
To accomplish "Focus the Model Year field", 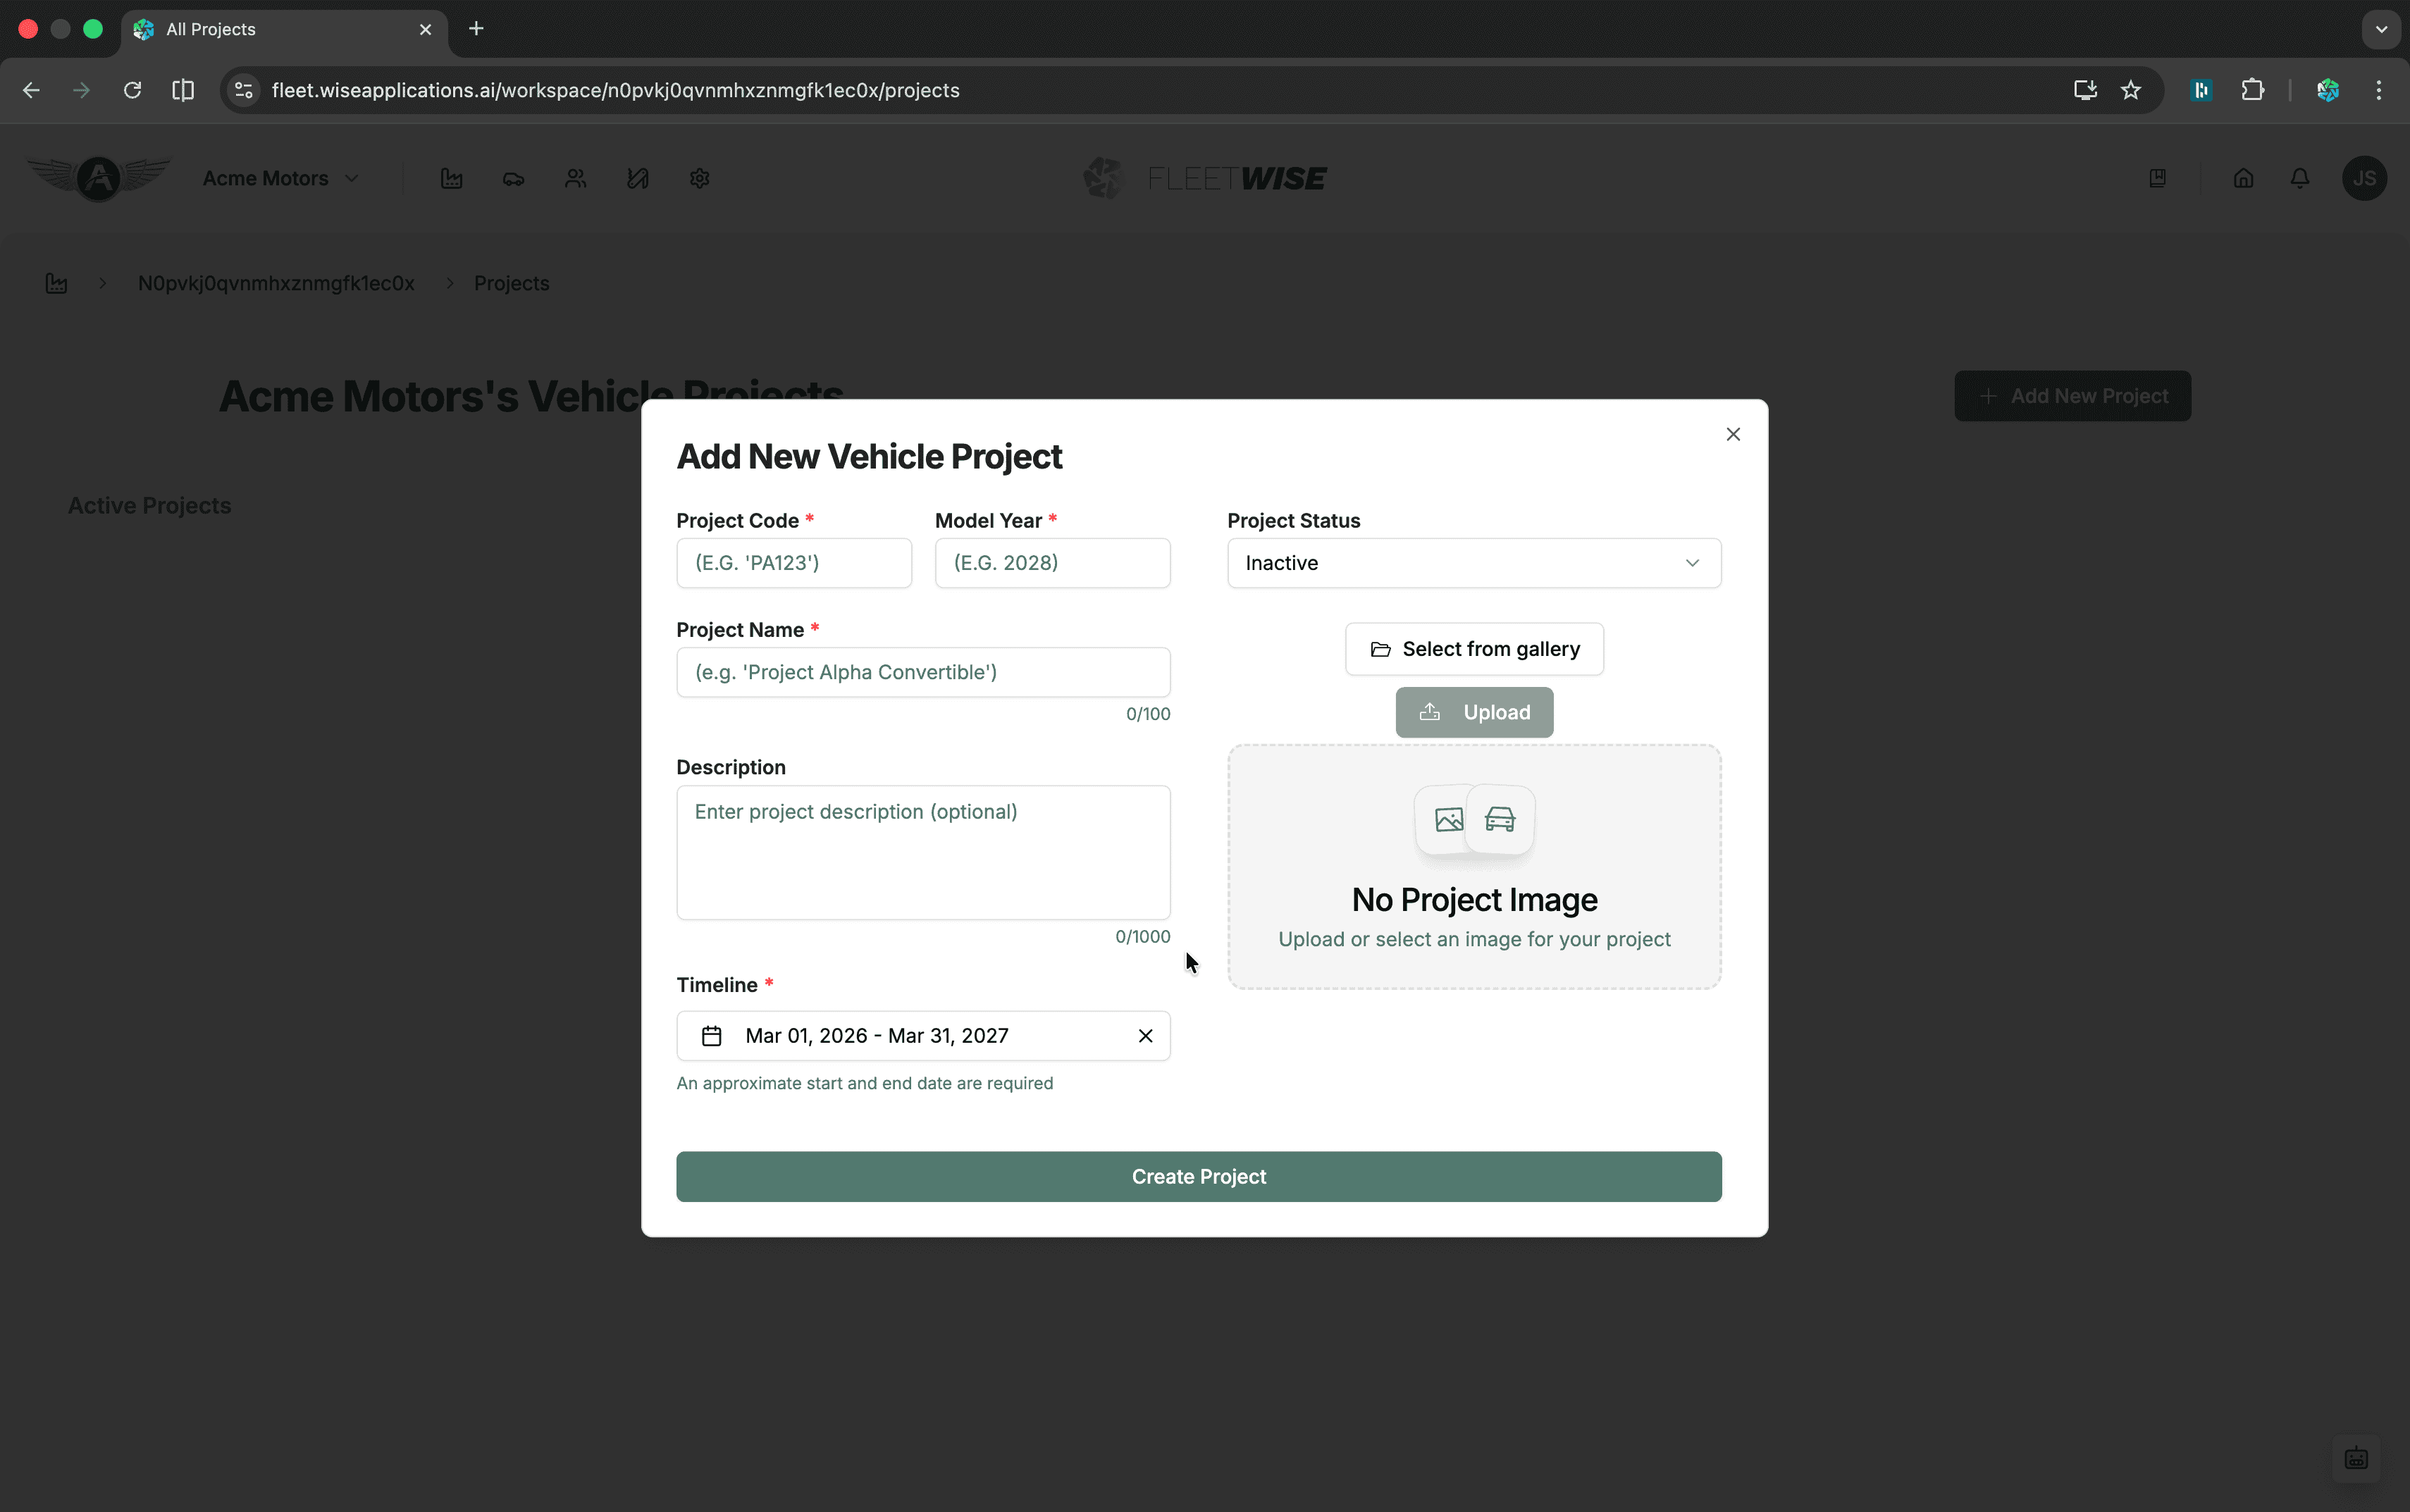I will [x=1052, y=563].
